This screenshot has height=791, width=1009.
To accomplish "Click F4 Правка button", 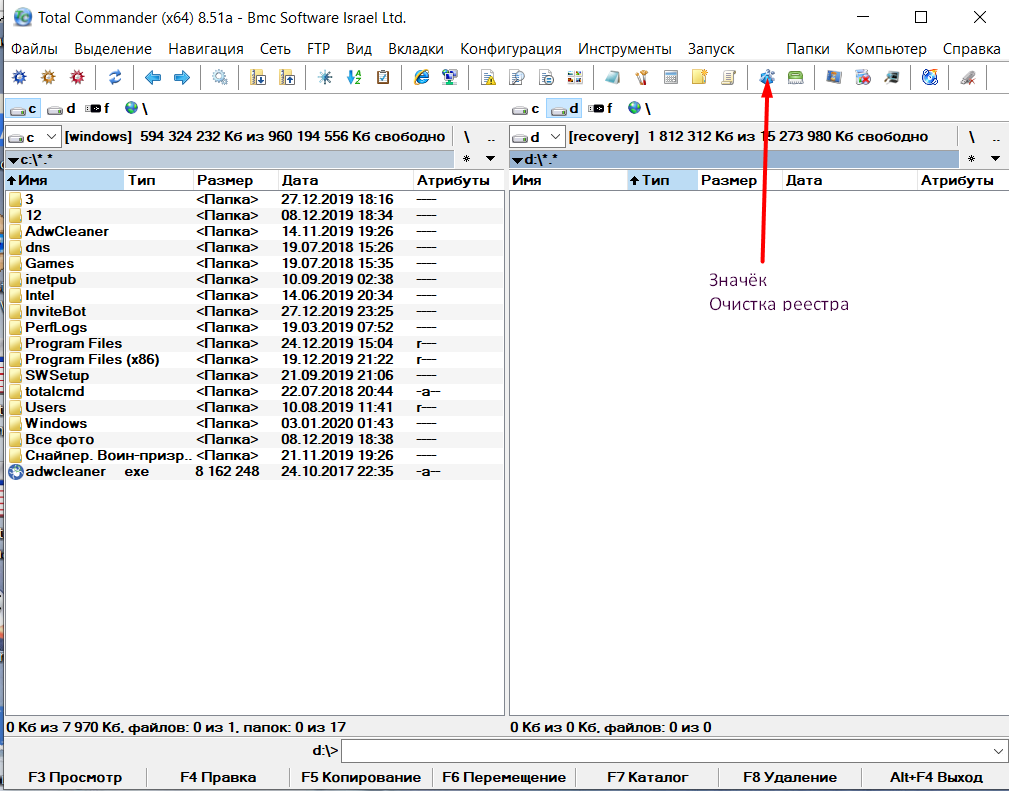I will 218,777.
